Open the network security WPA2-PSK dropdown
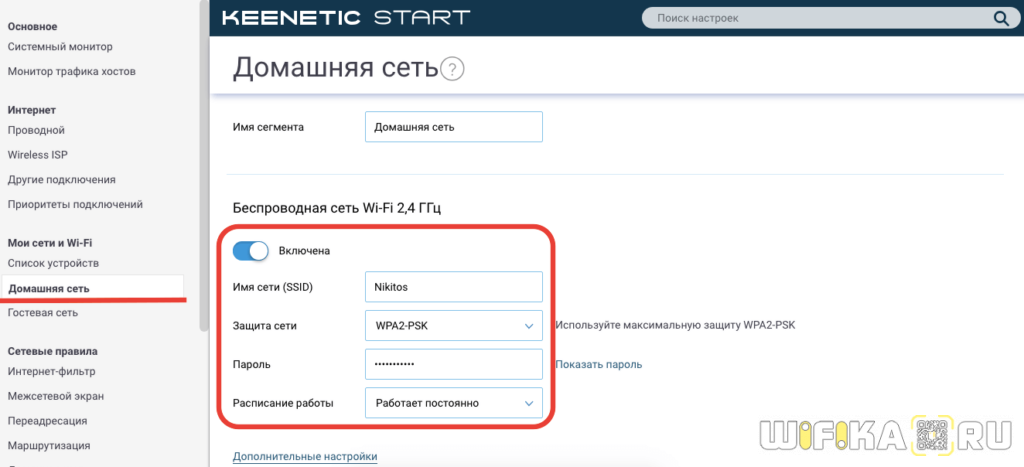Viewport: 1024px width, 467px height. coord(453,326)
